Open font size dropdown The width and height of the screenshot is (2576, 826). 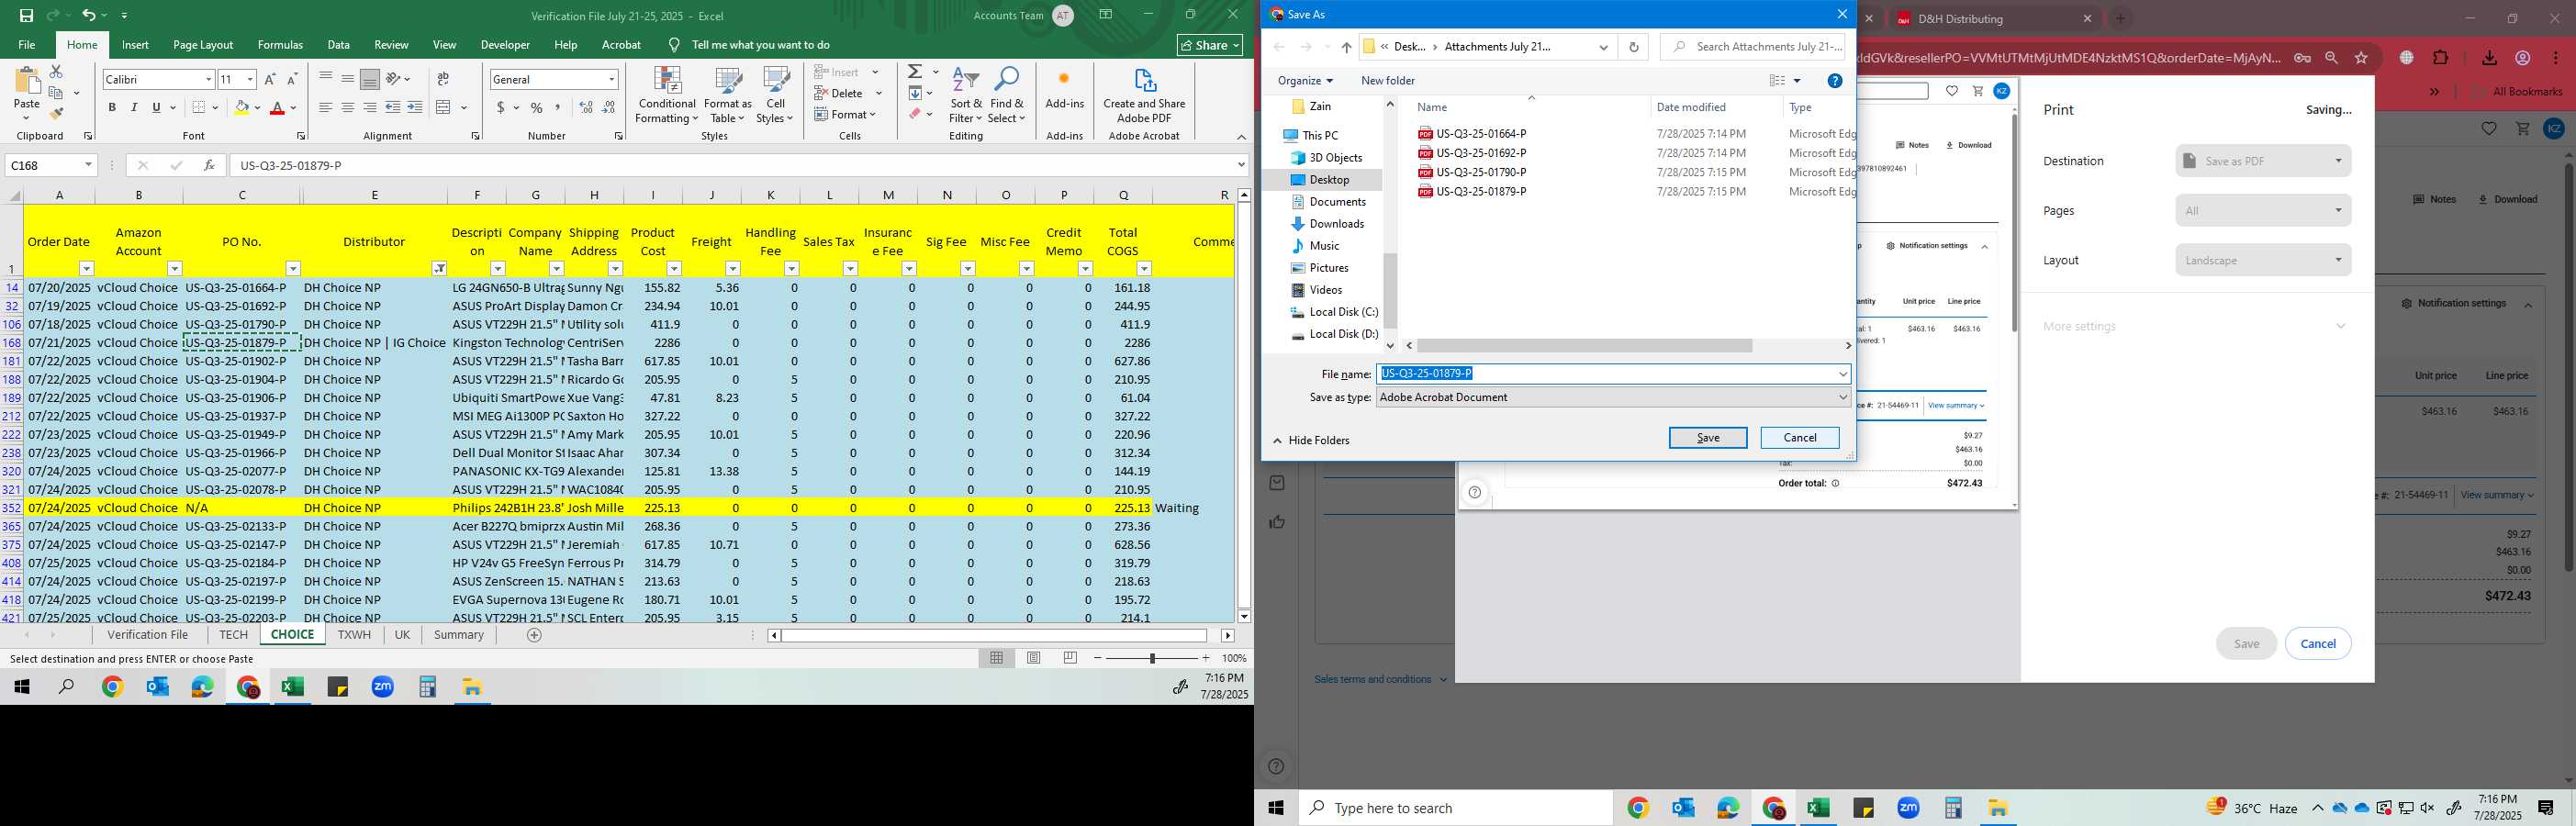(250, 79)
